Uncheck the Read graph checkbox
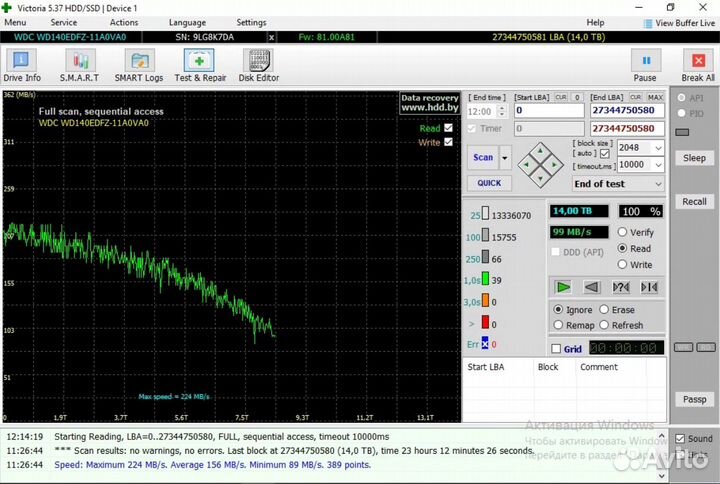The height and width of the screenshot is (484, 720). pos(448,128)
